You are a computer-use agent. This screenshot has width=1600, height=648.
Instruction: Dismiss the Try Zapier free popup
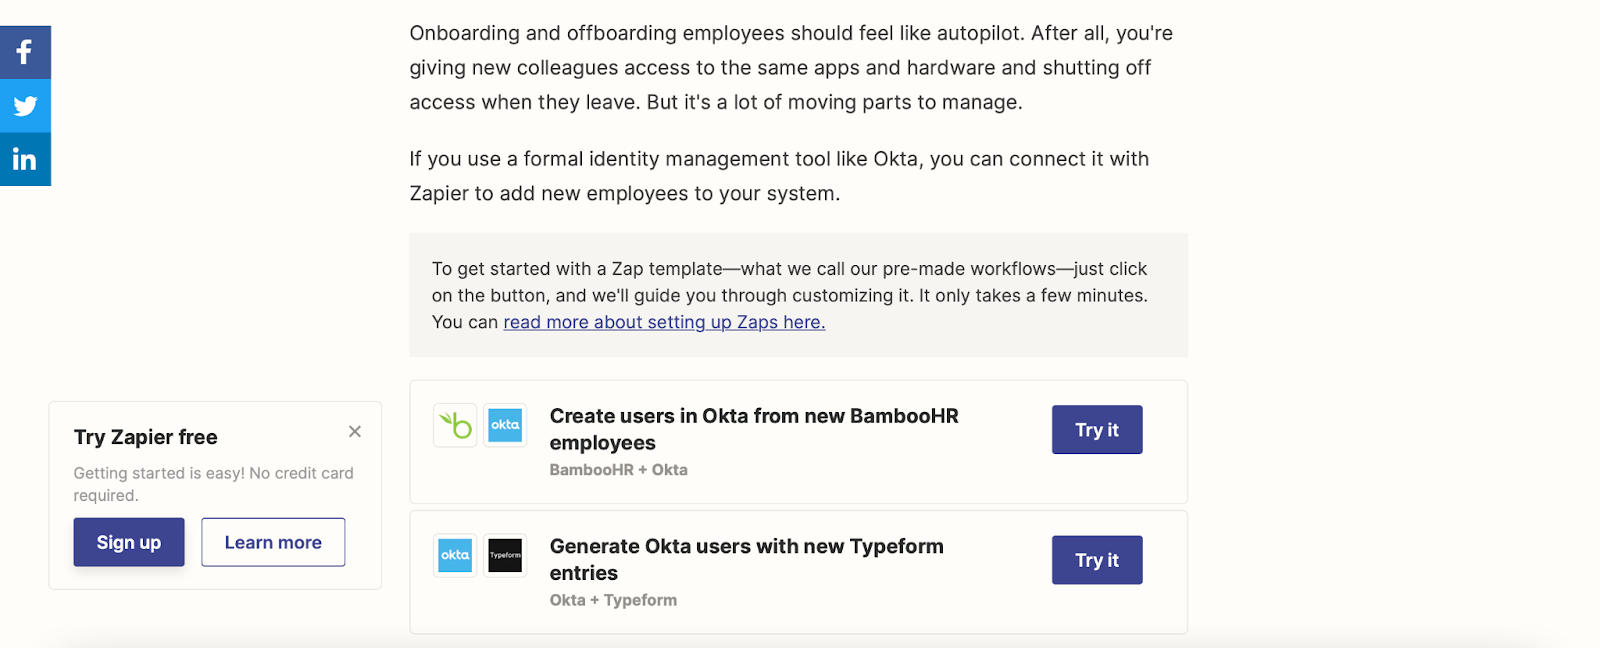(355, 432)
